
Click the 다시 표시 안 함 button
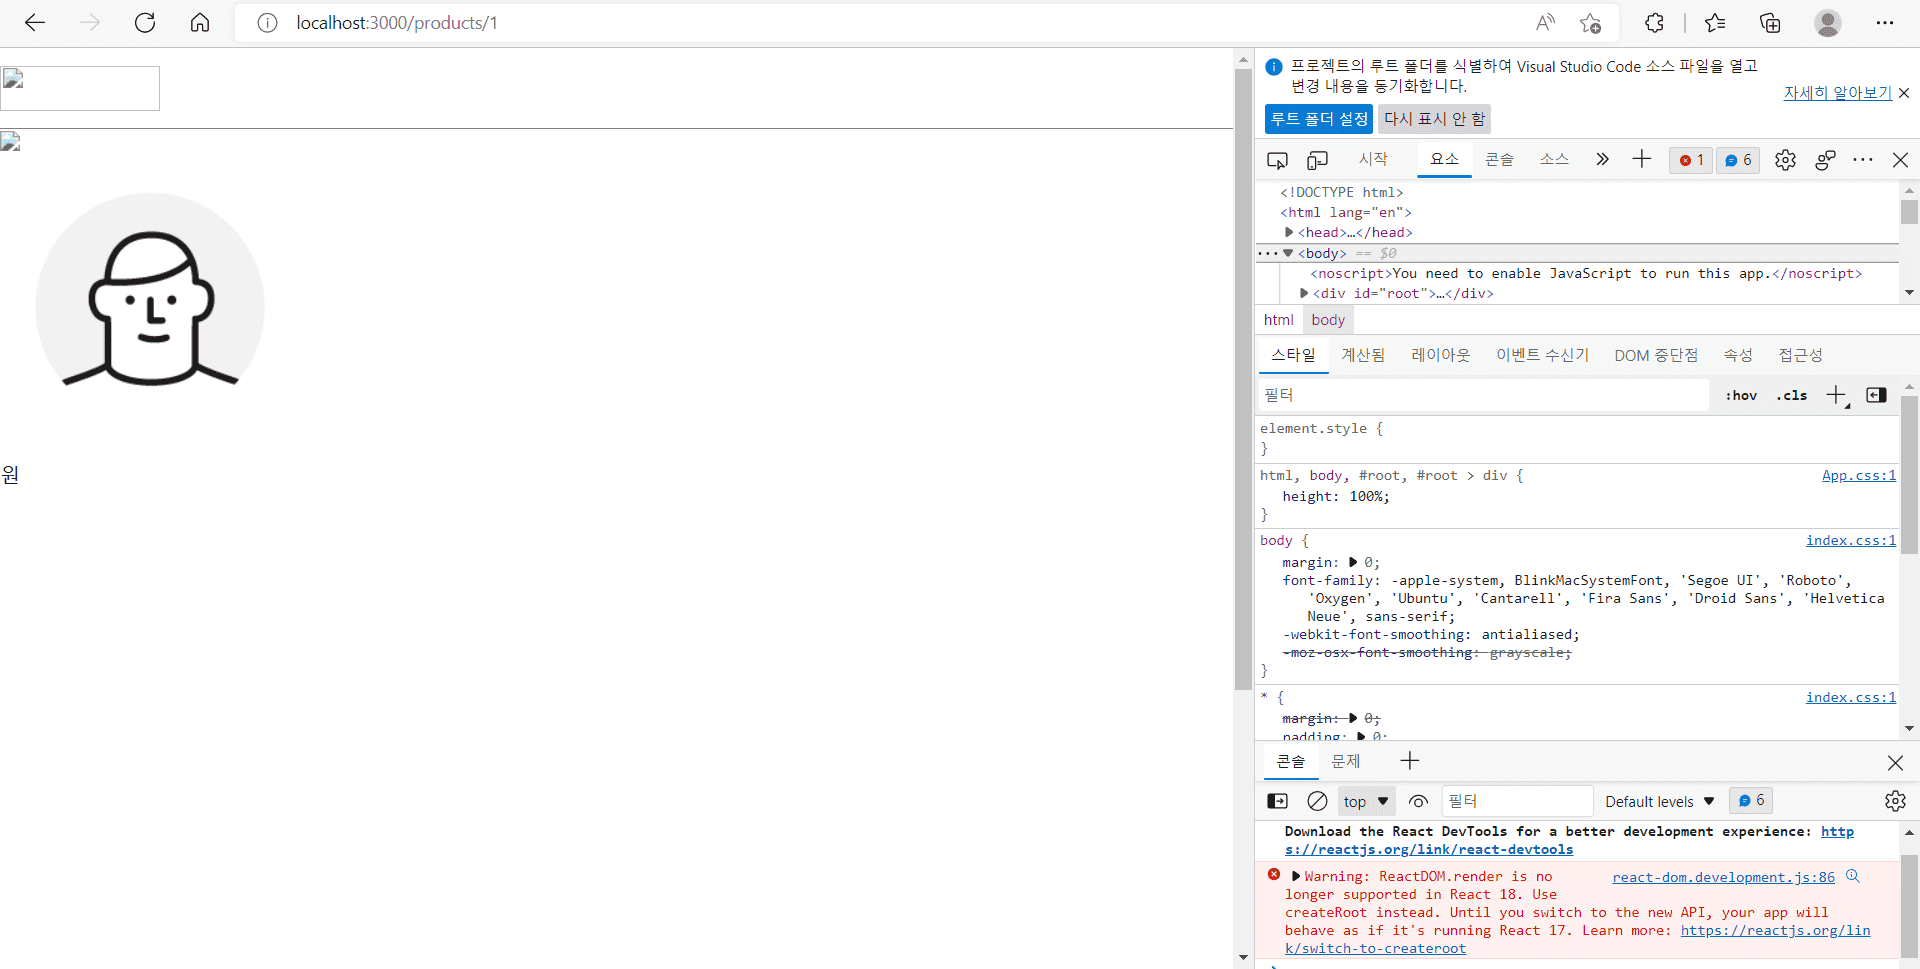point(1434,119)
